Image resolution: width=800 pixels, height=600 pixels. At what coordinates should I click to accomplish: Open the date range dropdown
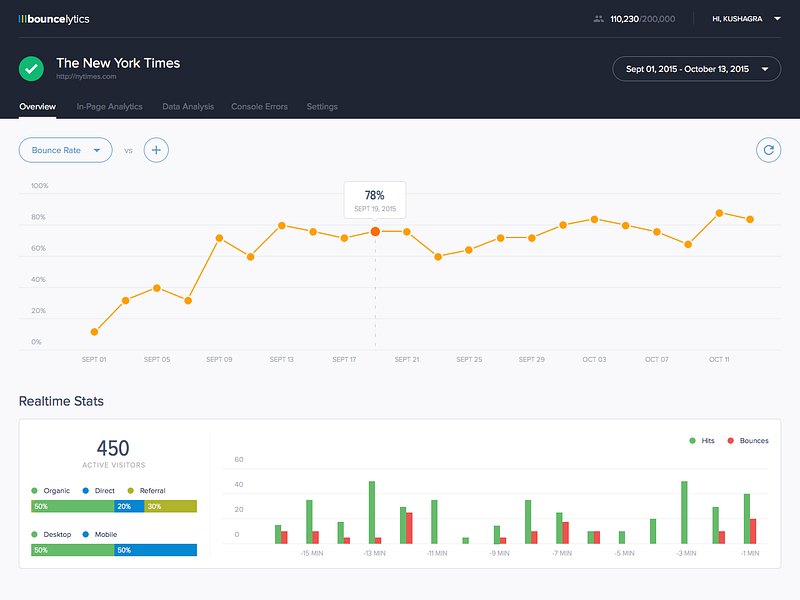[x=696, y=69]
